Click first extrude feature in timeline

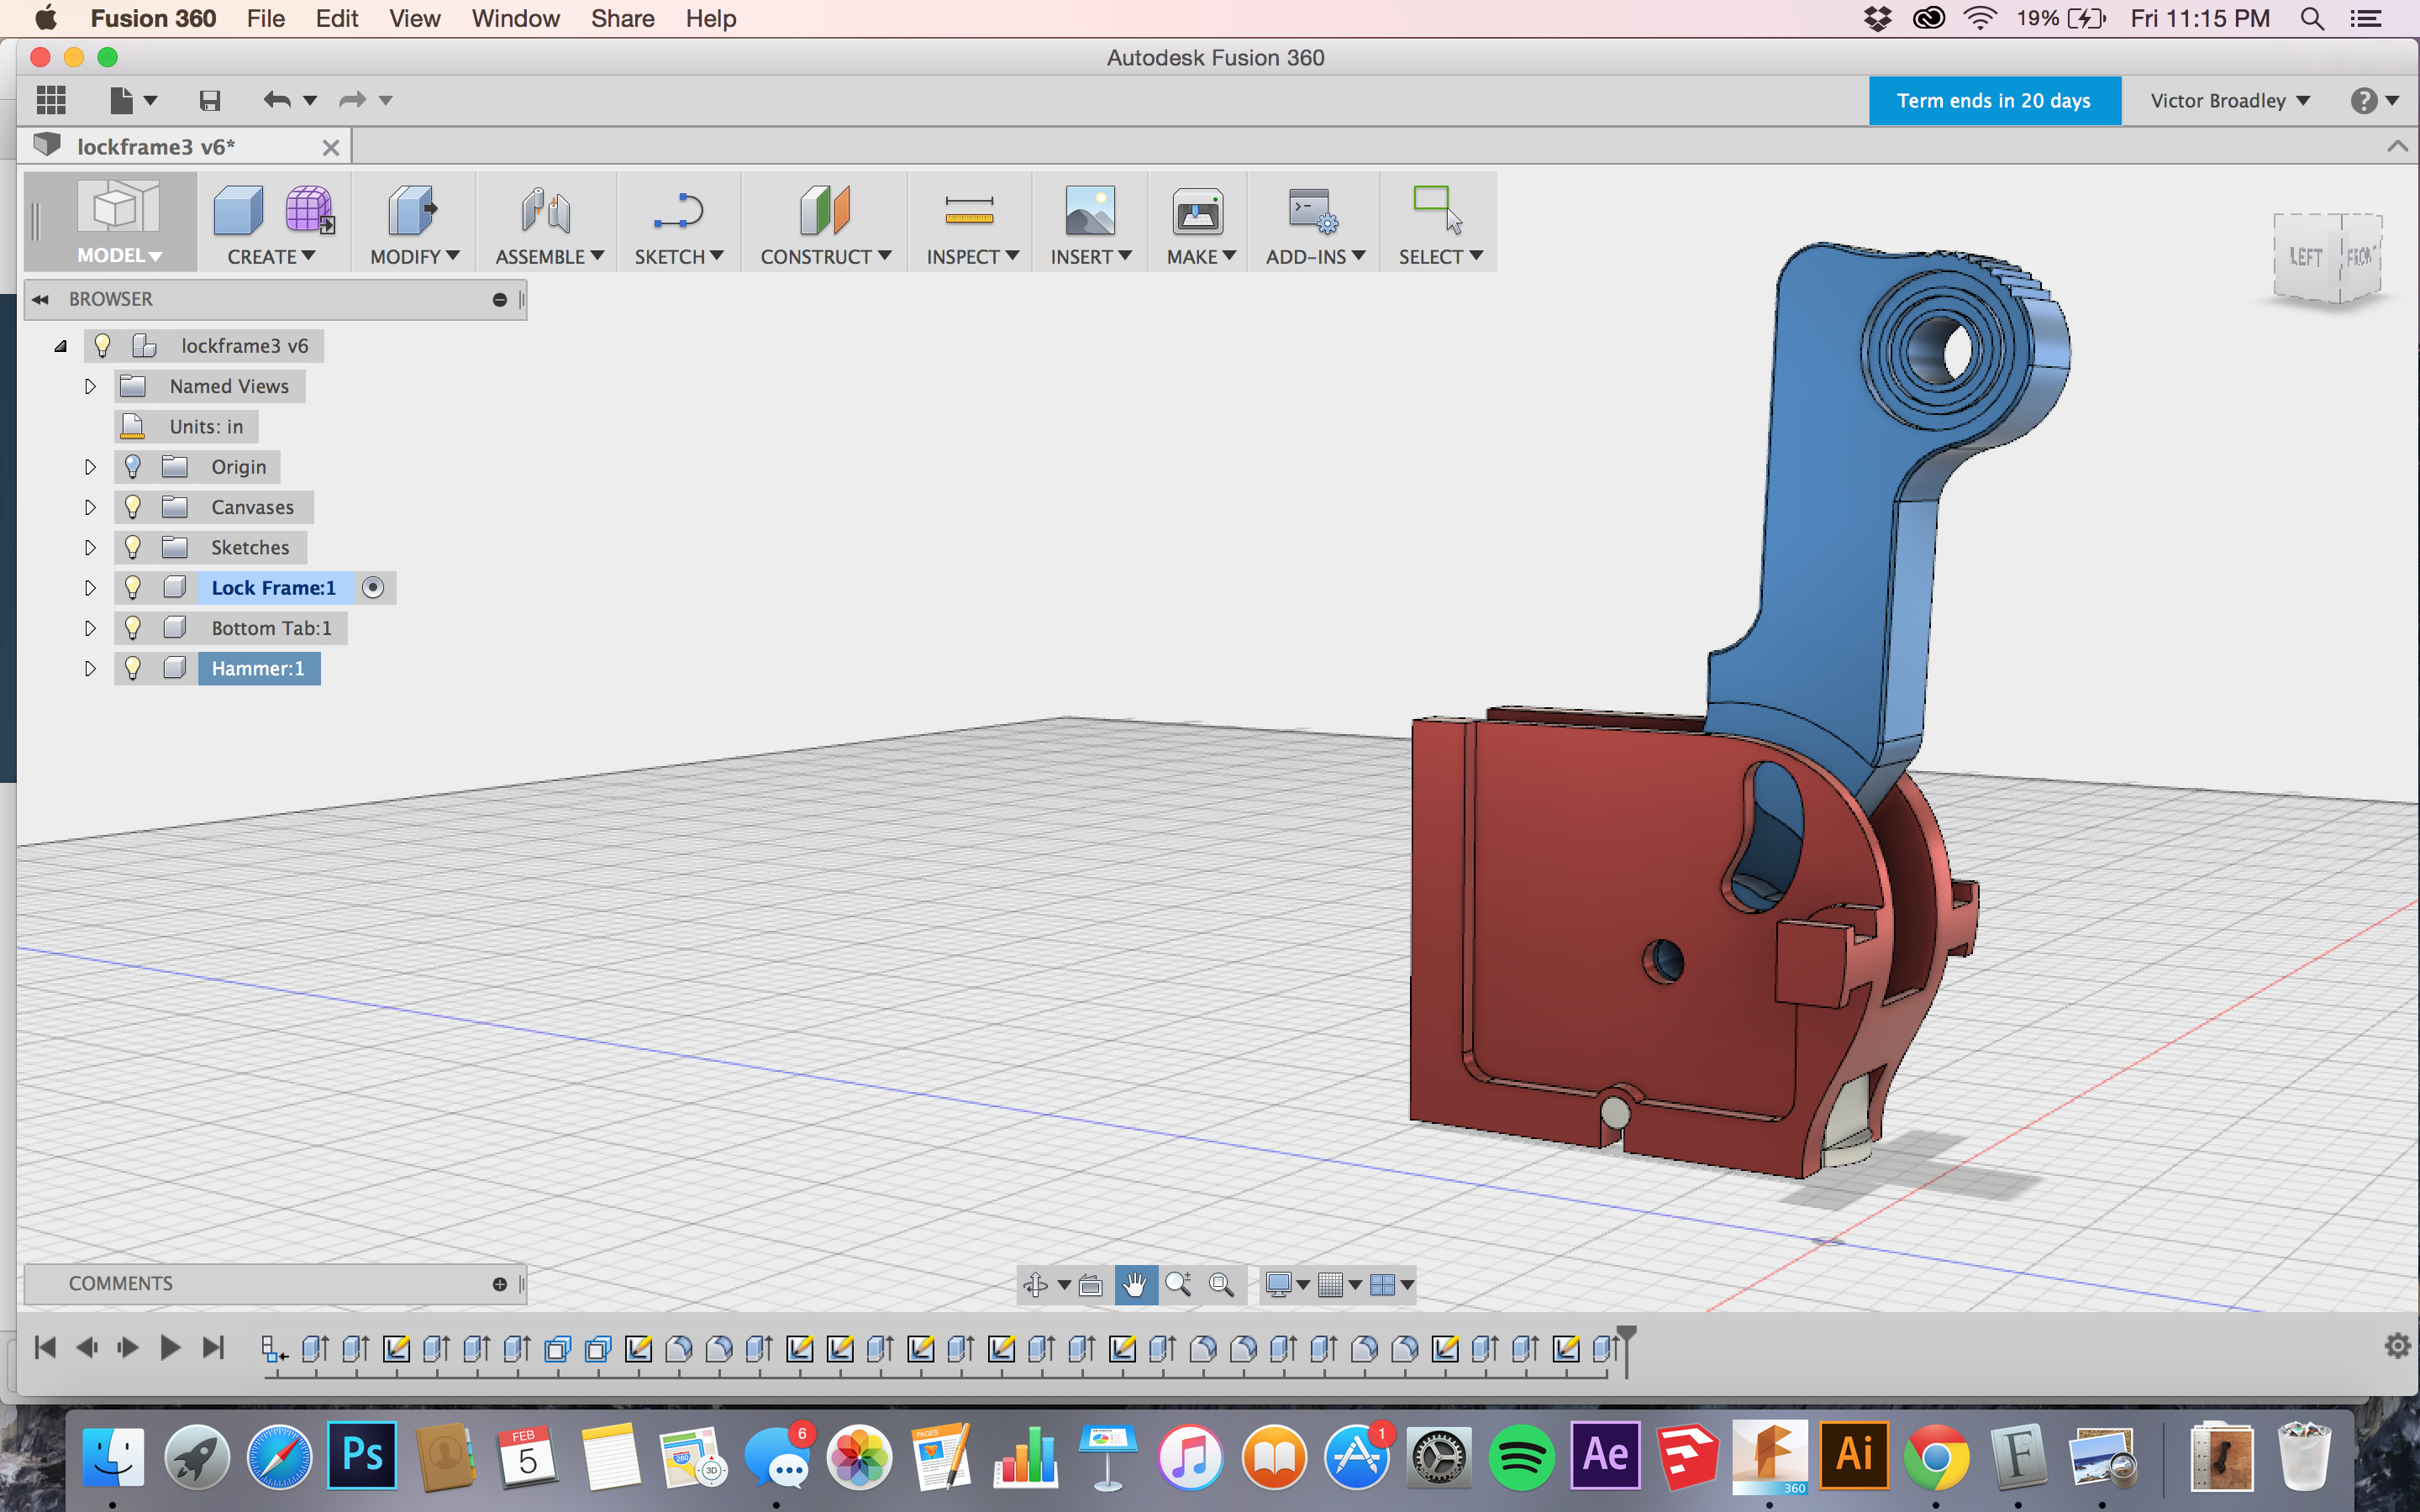coord(315,1348)
